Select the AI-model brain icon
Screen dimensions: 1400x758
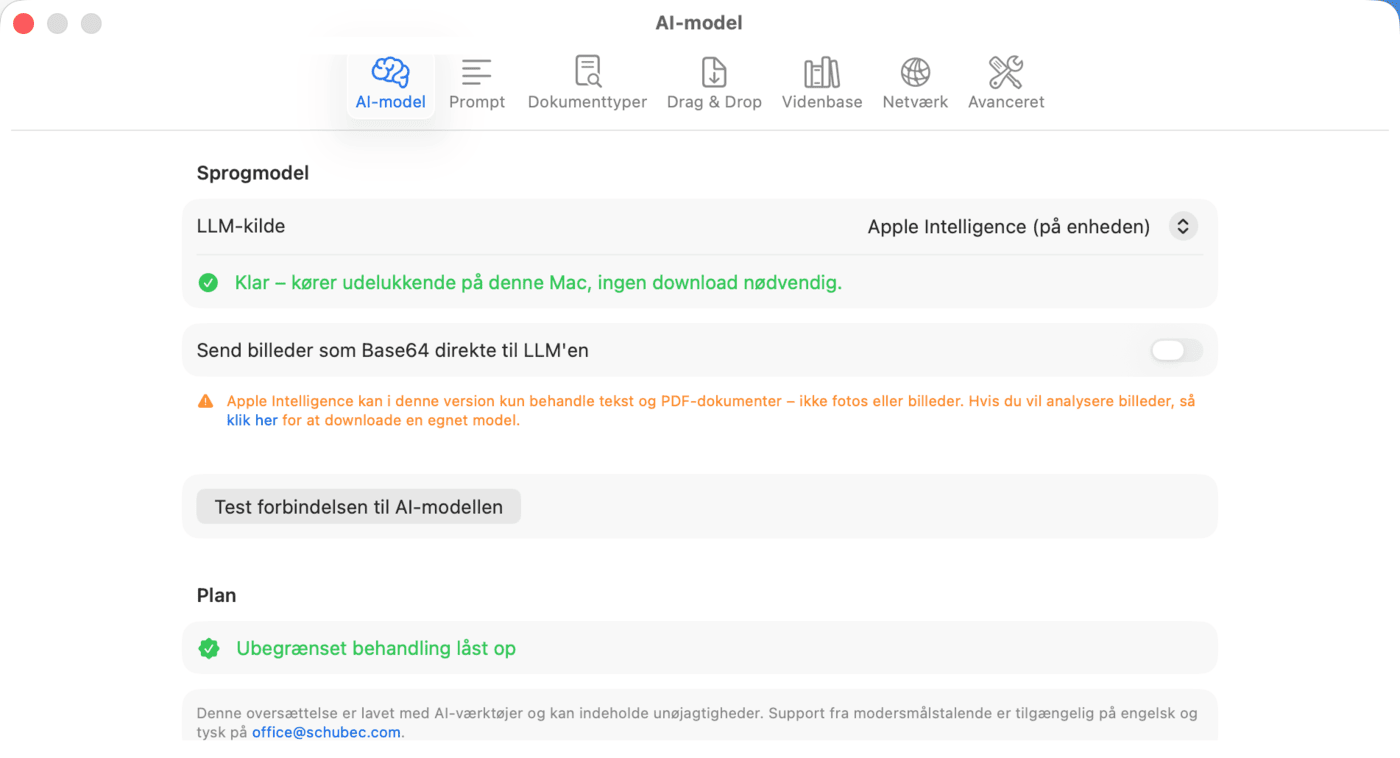click(x=391, y=72)
